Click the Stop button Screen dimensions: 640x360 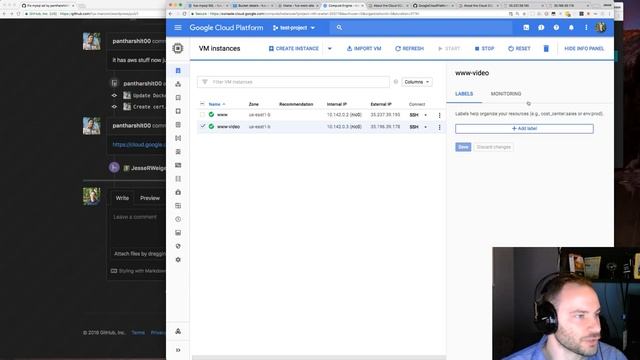[484, 49]
